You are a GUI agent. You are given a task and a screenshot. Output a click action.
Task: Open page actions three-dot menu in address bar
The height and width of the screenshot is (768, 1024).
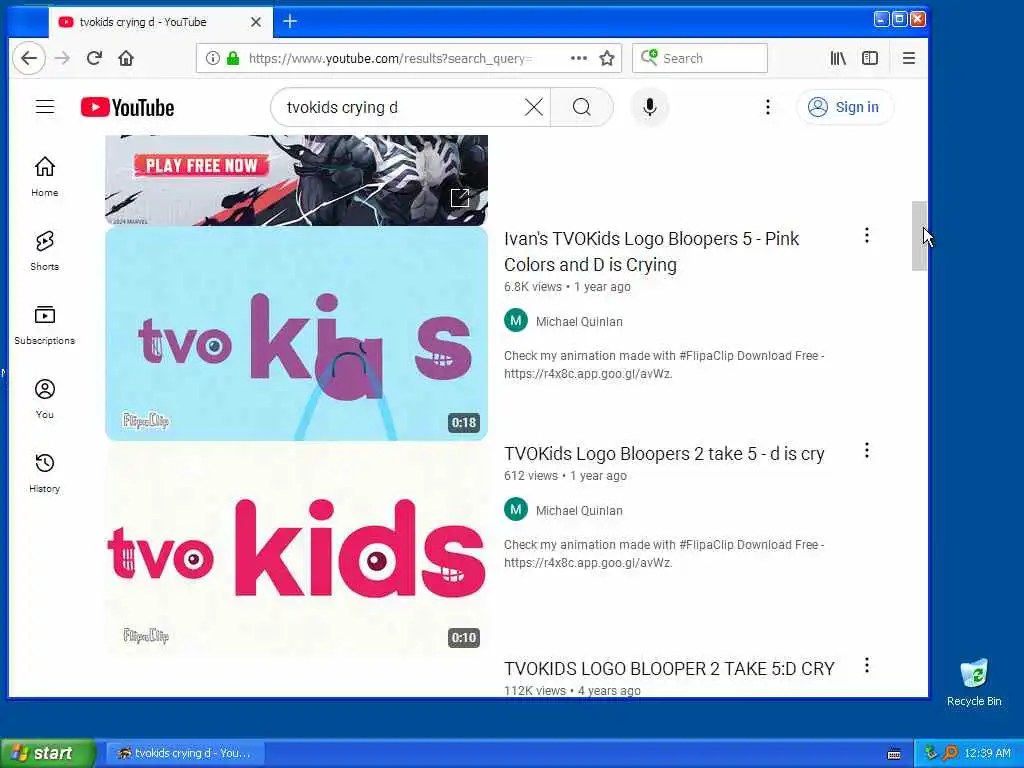coord(579,58)
